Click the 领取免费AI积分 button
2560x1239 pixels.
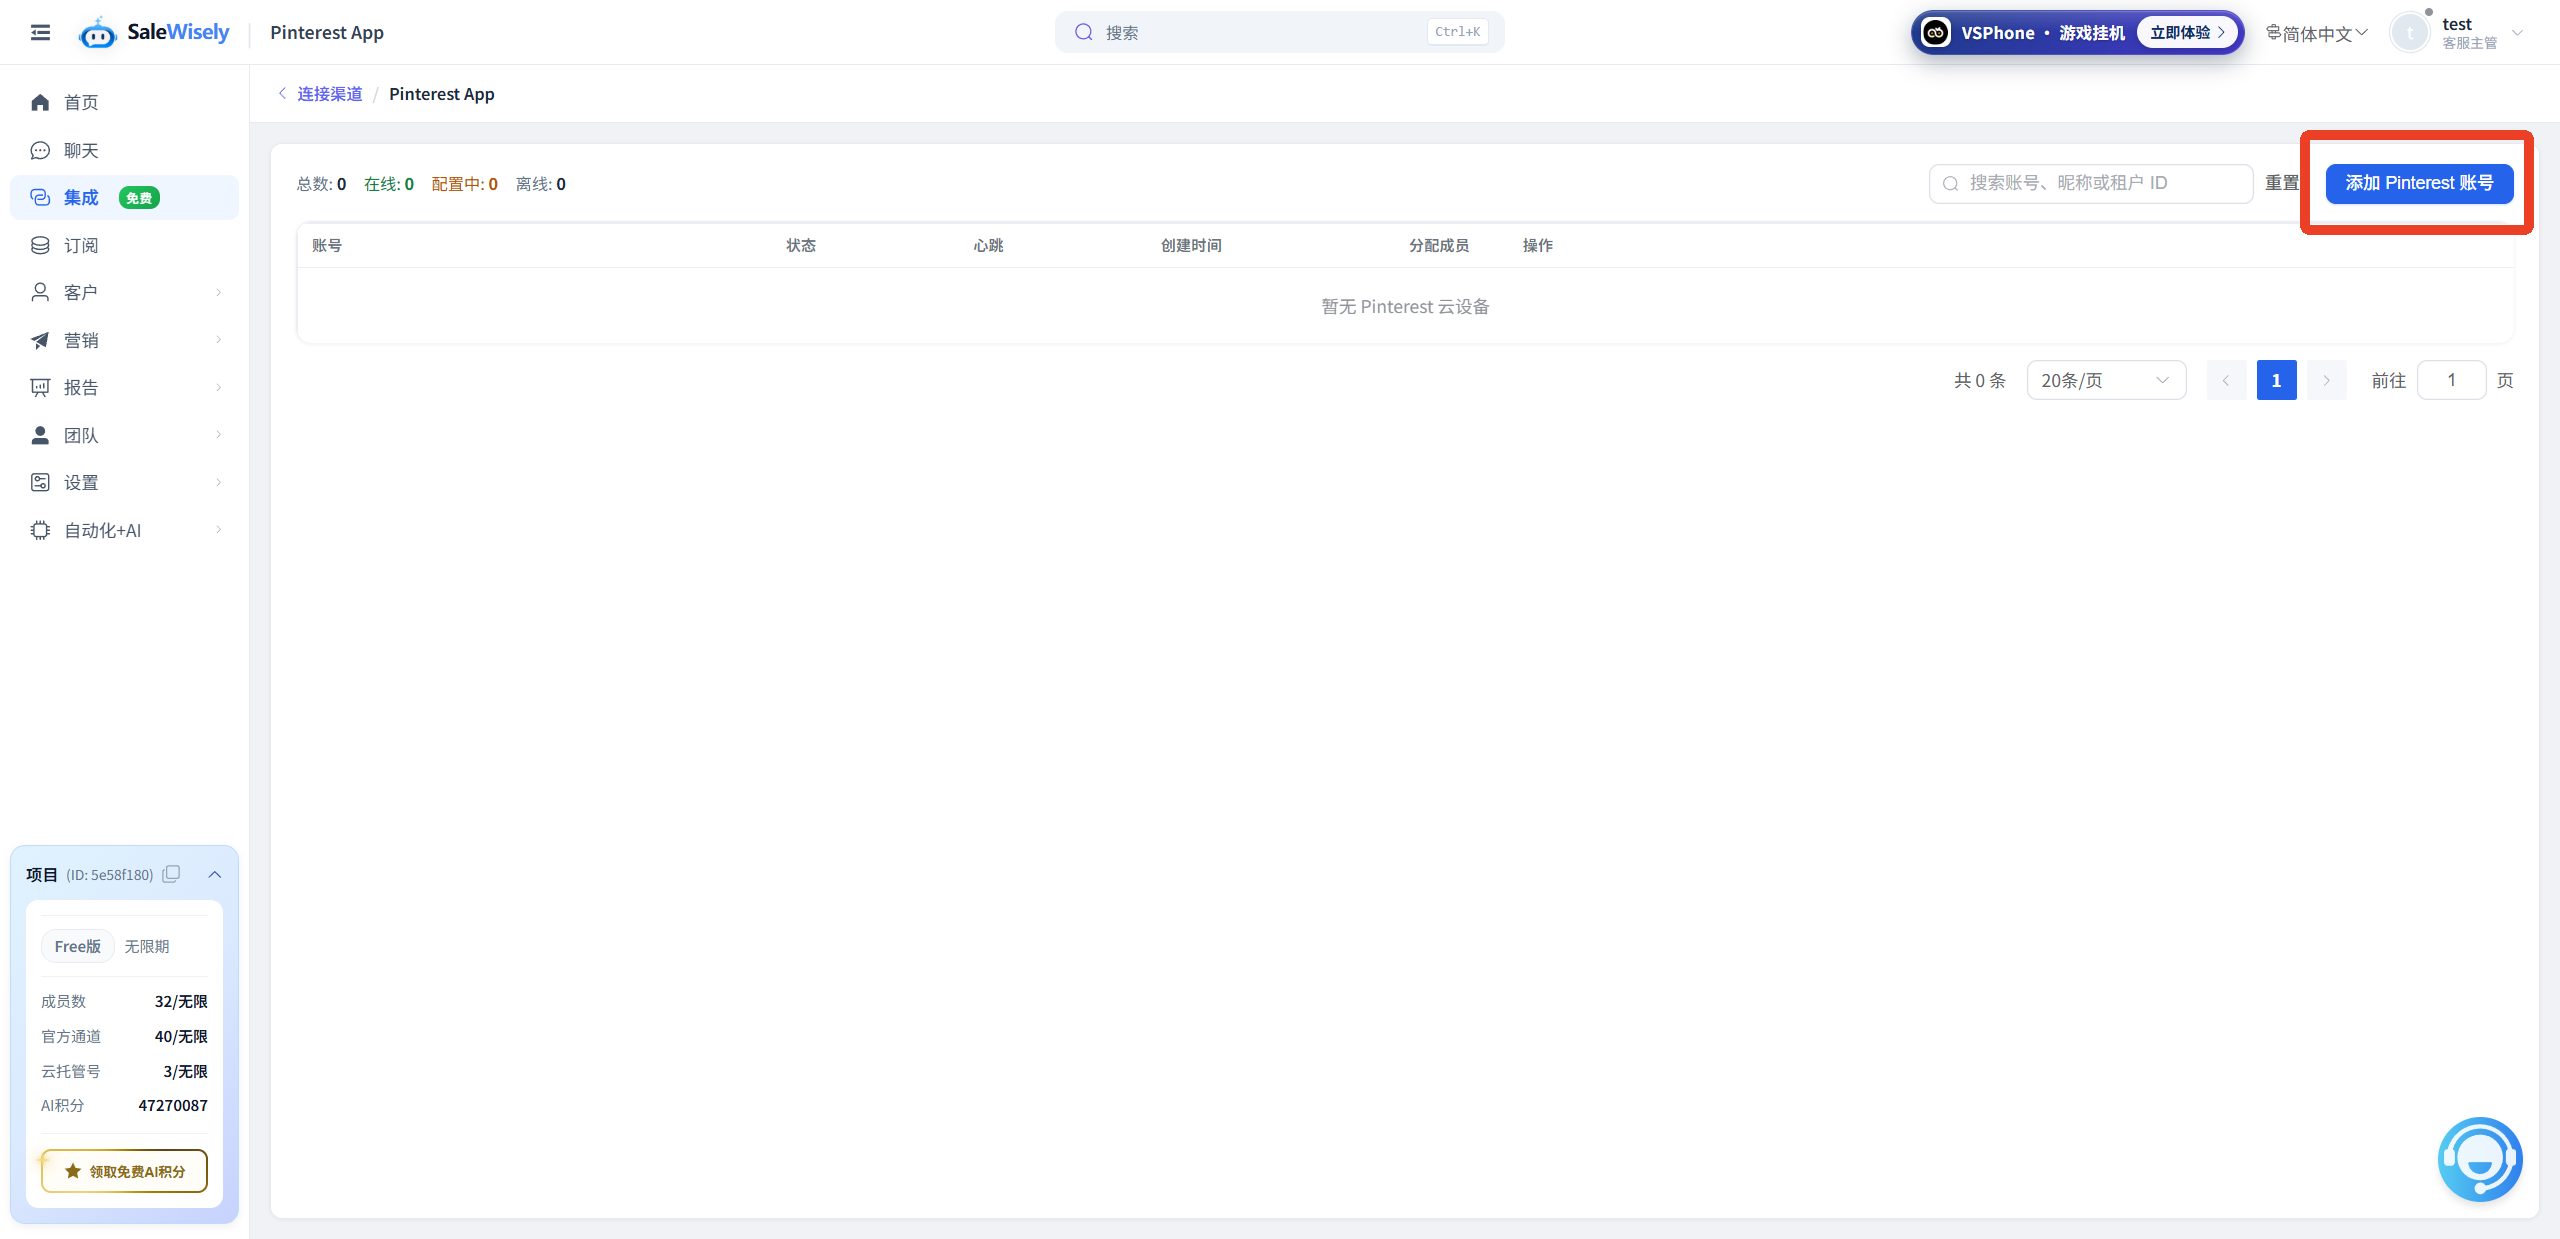click(x=124, y=1170)
